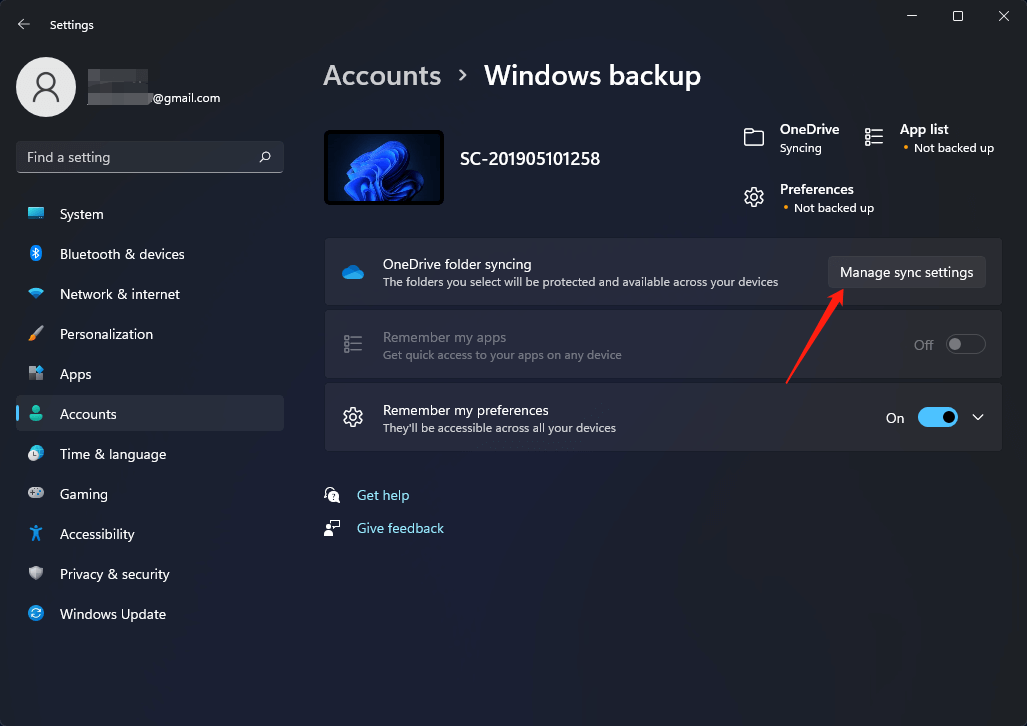Open Network & internet settings
This screenshot has width=1027, height=726.
click(x=118, y=293)
